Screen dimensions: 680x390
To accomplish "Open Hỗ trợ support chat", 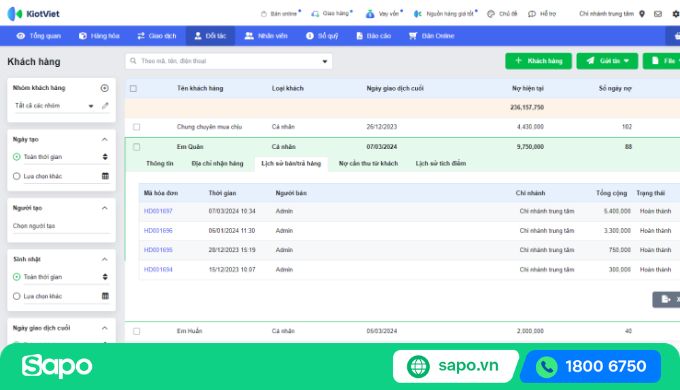I will [x=542, y=14].
